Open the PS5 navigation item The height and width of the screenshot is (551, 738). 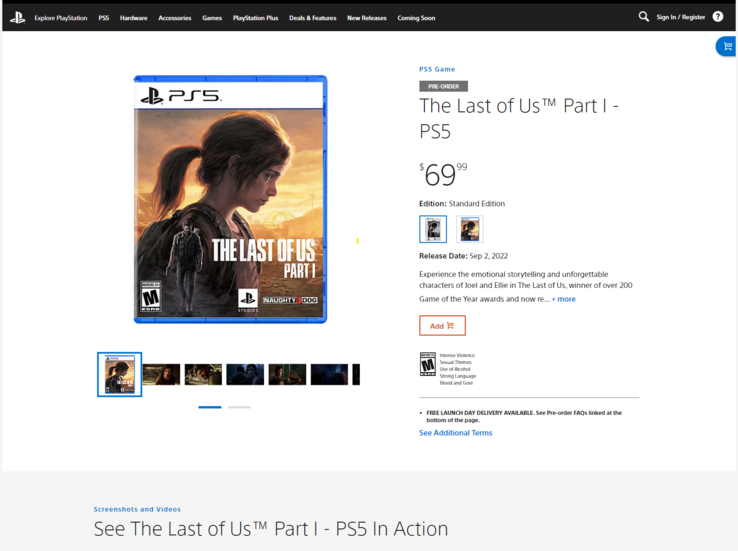click(104, 18)
